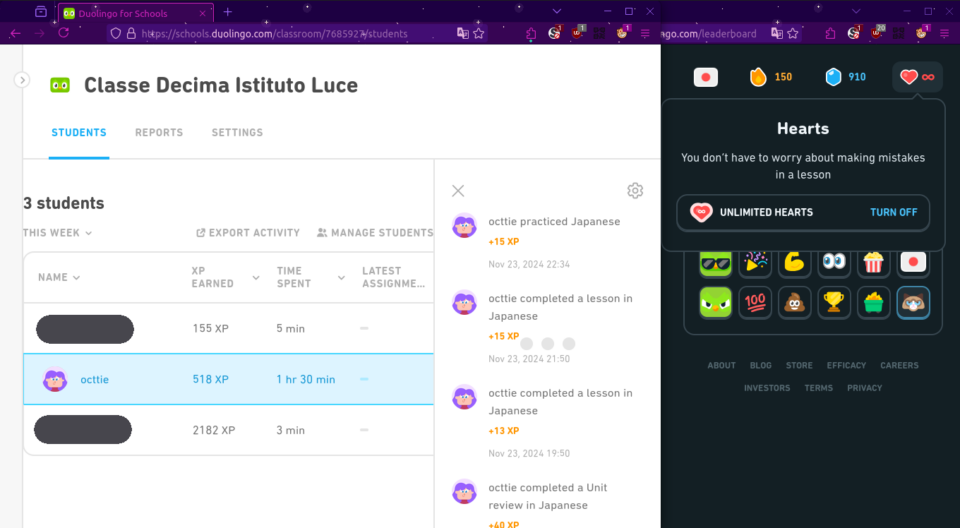960x528 pixels.
Task: Click the '518 XP' cell
Action: click(211, 380)
